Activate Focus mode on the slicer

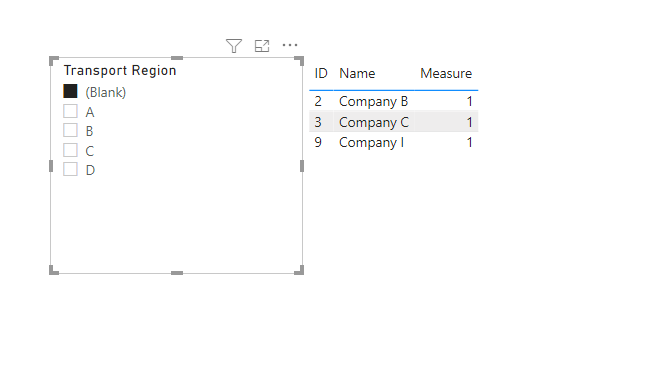click(262, 46)
